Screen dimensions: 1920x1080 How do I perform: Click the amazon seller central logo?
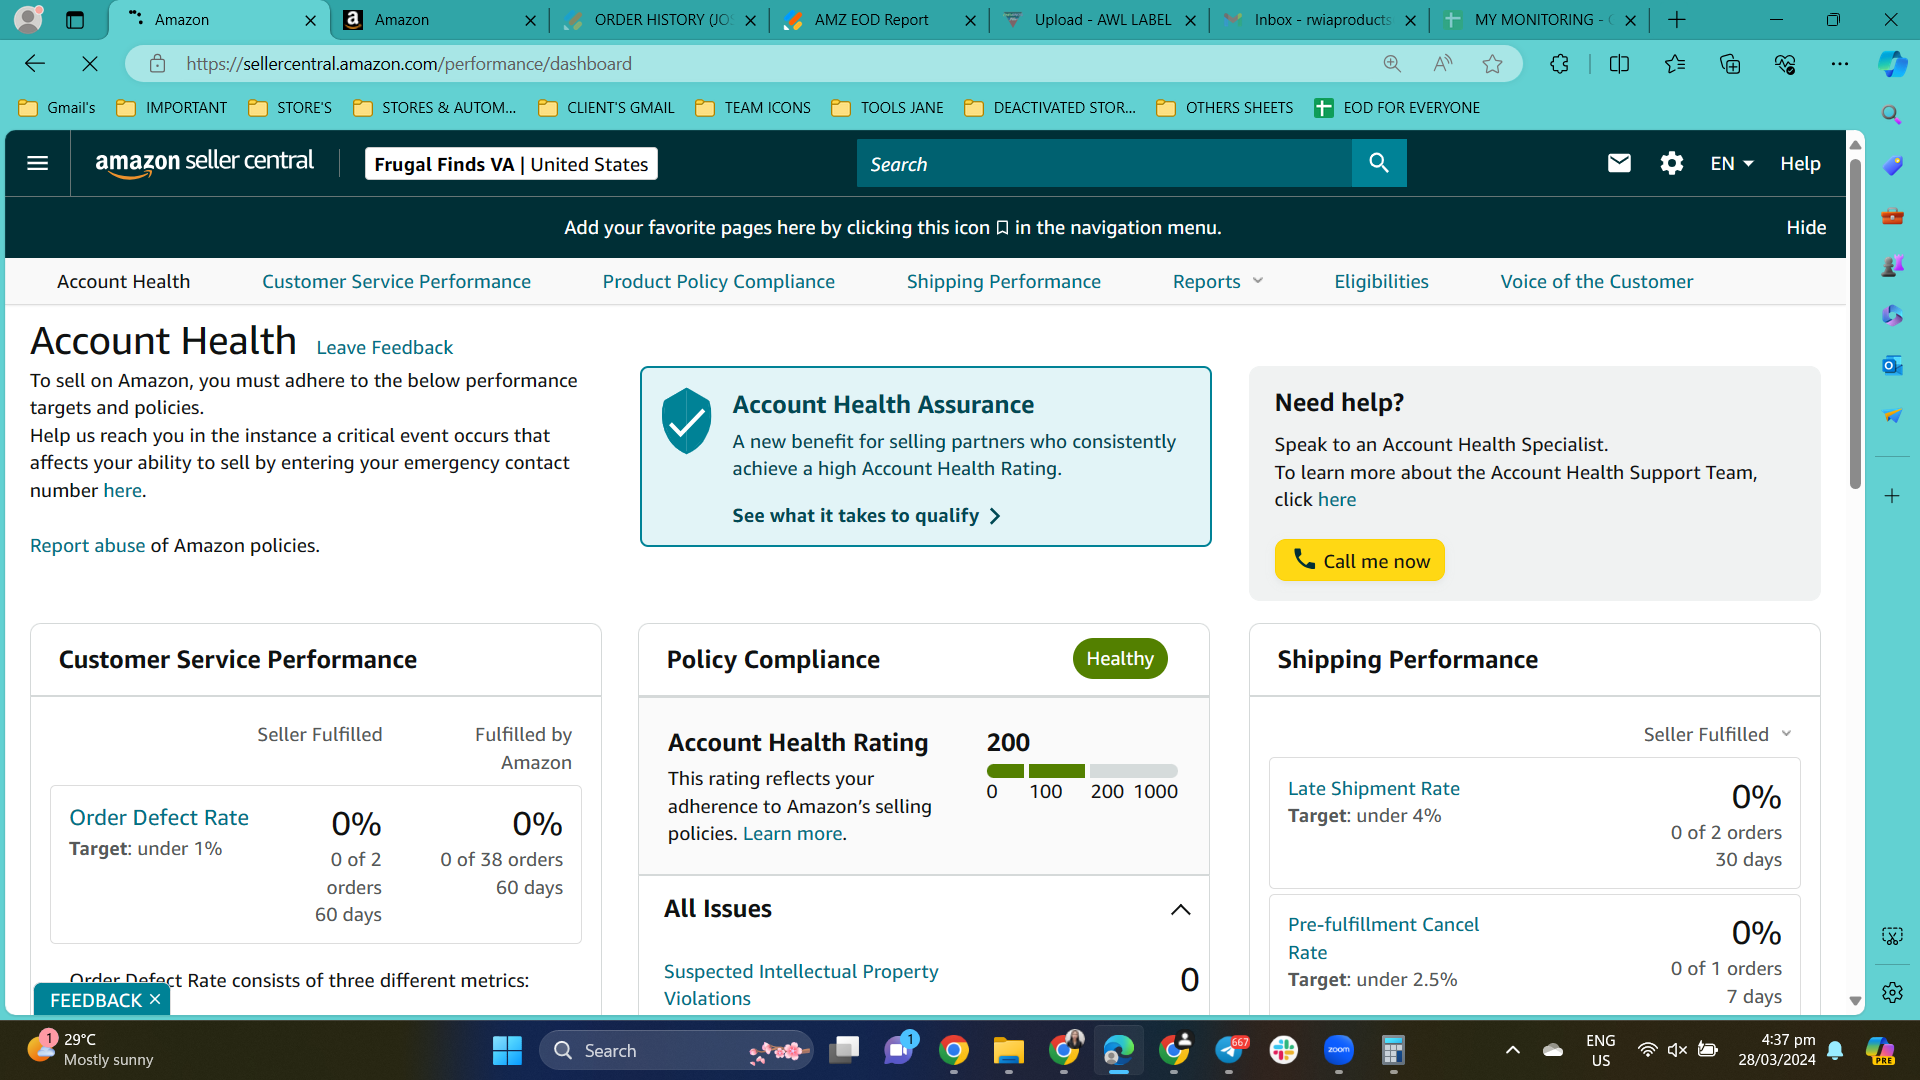click(204, 163)
